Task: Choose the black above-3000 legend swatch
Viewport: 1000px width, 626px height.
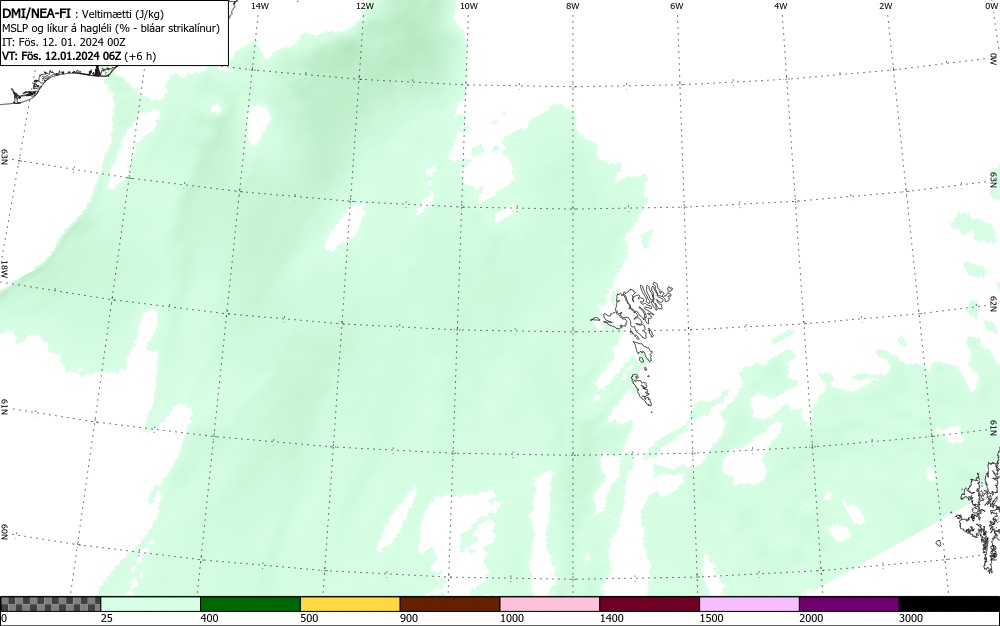Action: [x=949, y=604]
